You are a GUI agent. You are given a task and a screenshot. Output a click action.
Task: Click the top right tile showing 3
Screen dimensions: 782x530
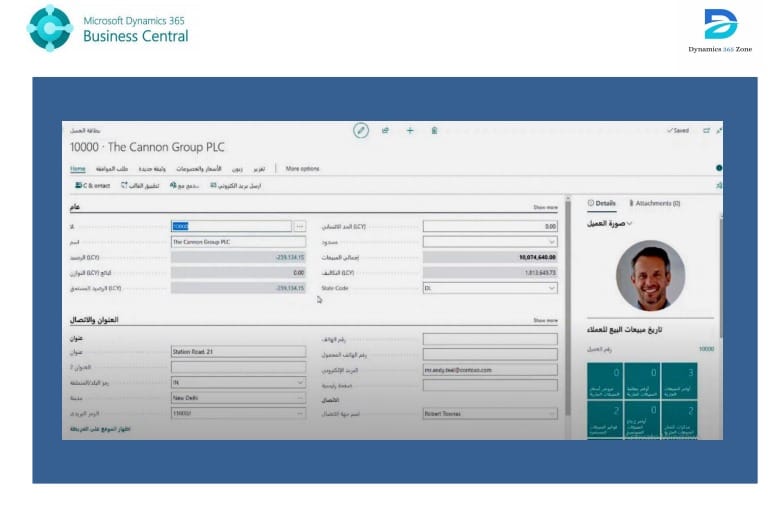pyautogui.click(x=679, y=381)
